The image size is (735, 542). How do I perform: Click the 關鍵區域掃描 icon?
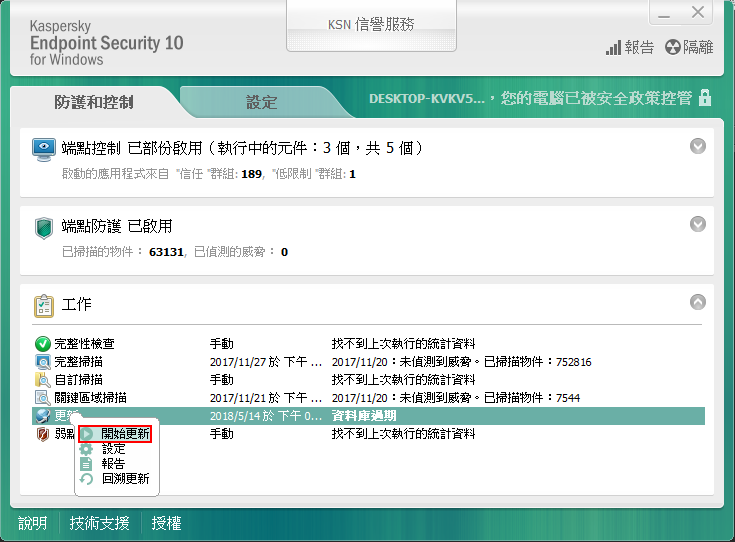pos(43,398)
